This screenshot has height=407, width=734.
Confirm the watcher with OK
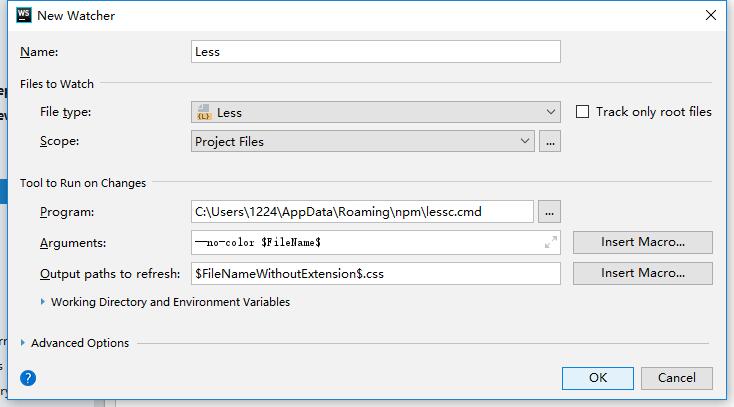pos(598,378)
